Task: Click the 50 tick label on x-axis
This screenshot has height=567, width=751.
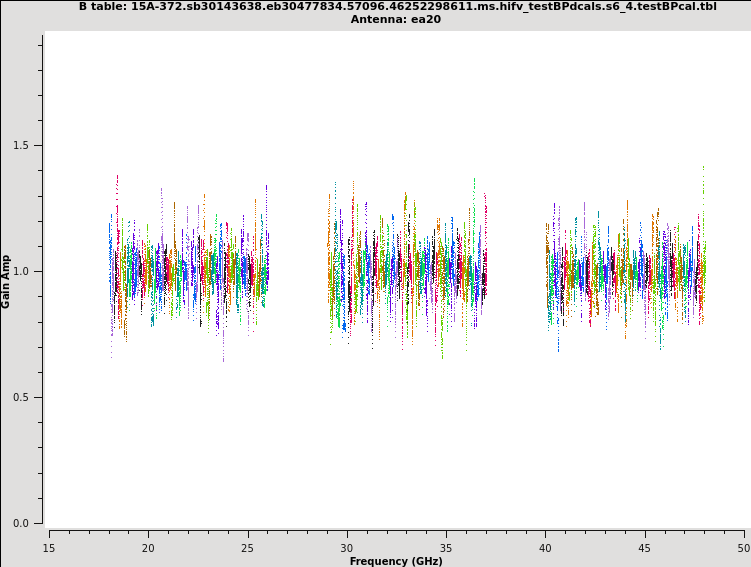Action: 743,548
